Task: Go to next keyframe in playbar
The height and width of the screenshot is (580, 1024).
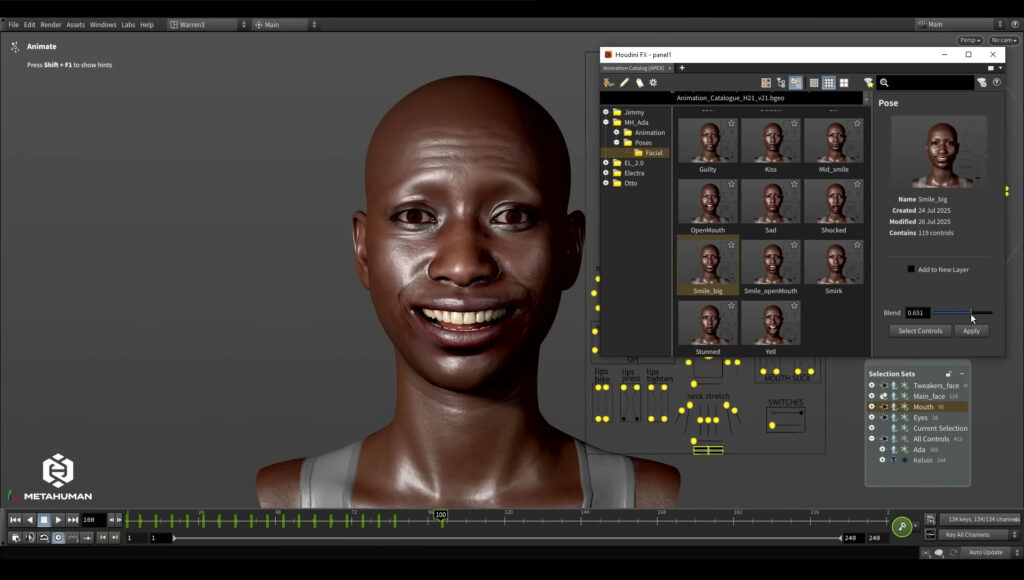Action: pyautogui.click(x=115, y=538)
